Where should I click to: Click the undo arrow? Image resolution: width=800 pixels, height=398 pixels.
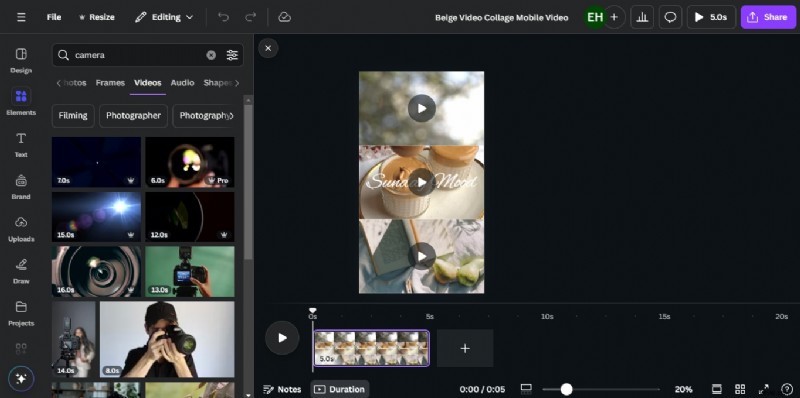click(223, 17)
